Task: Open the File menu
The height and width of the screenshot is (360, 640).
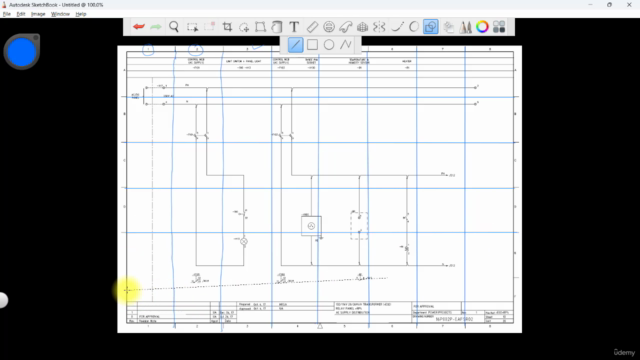Action: coord(7,14)
